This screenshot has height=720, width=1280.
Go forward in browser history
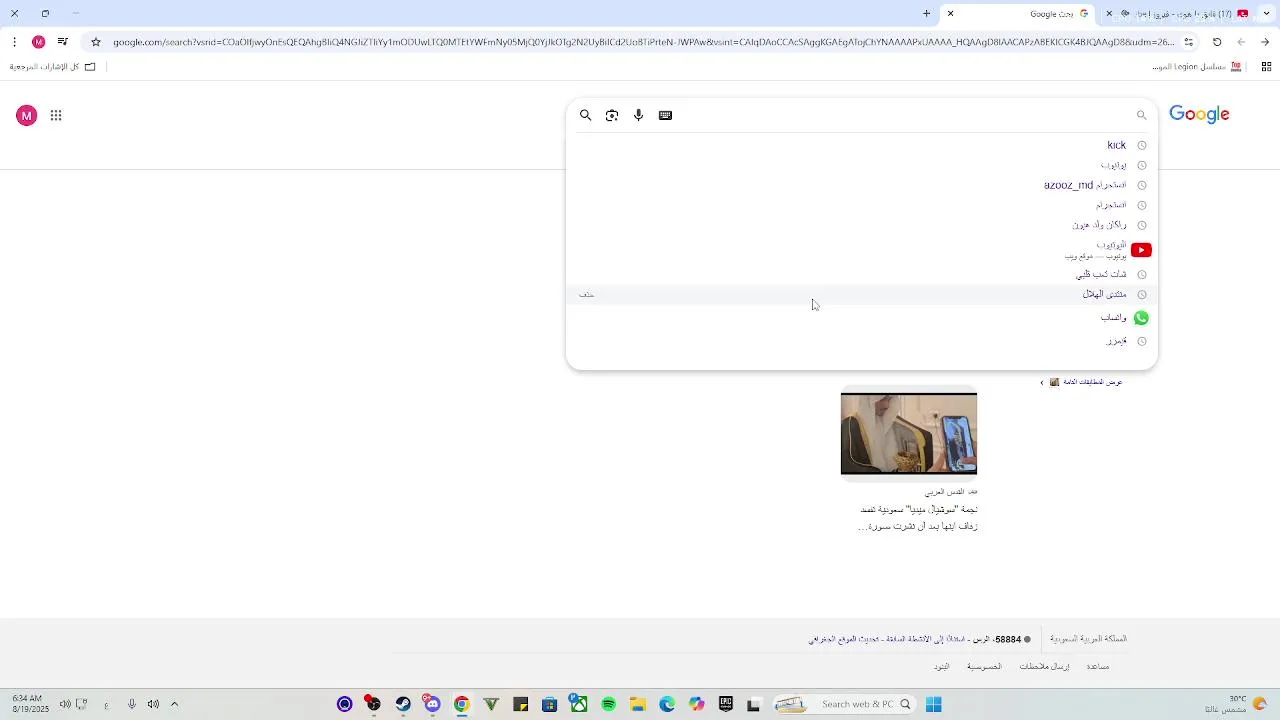(x=1241, y=42)
